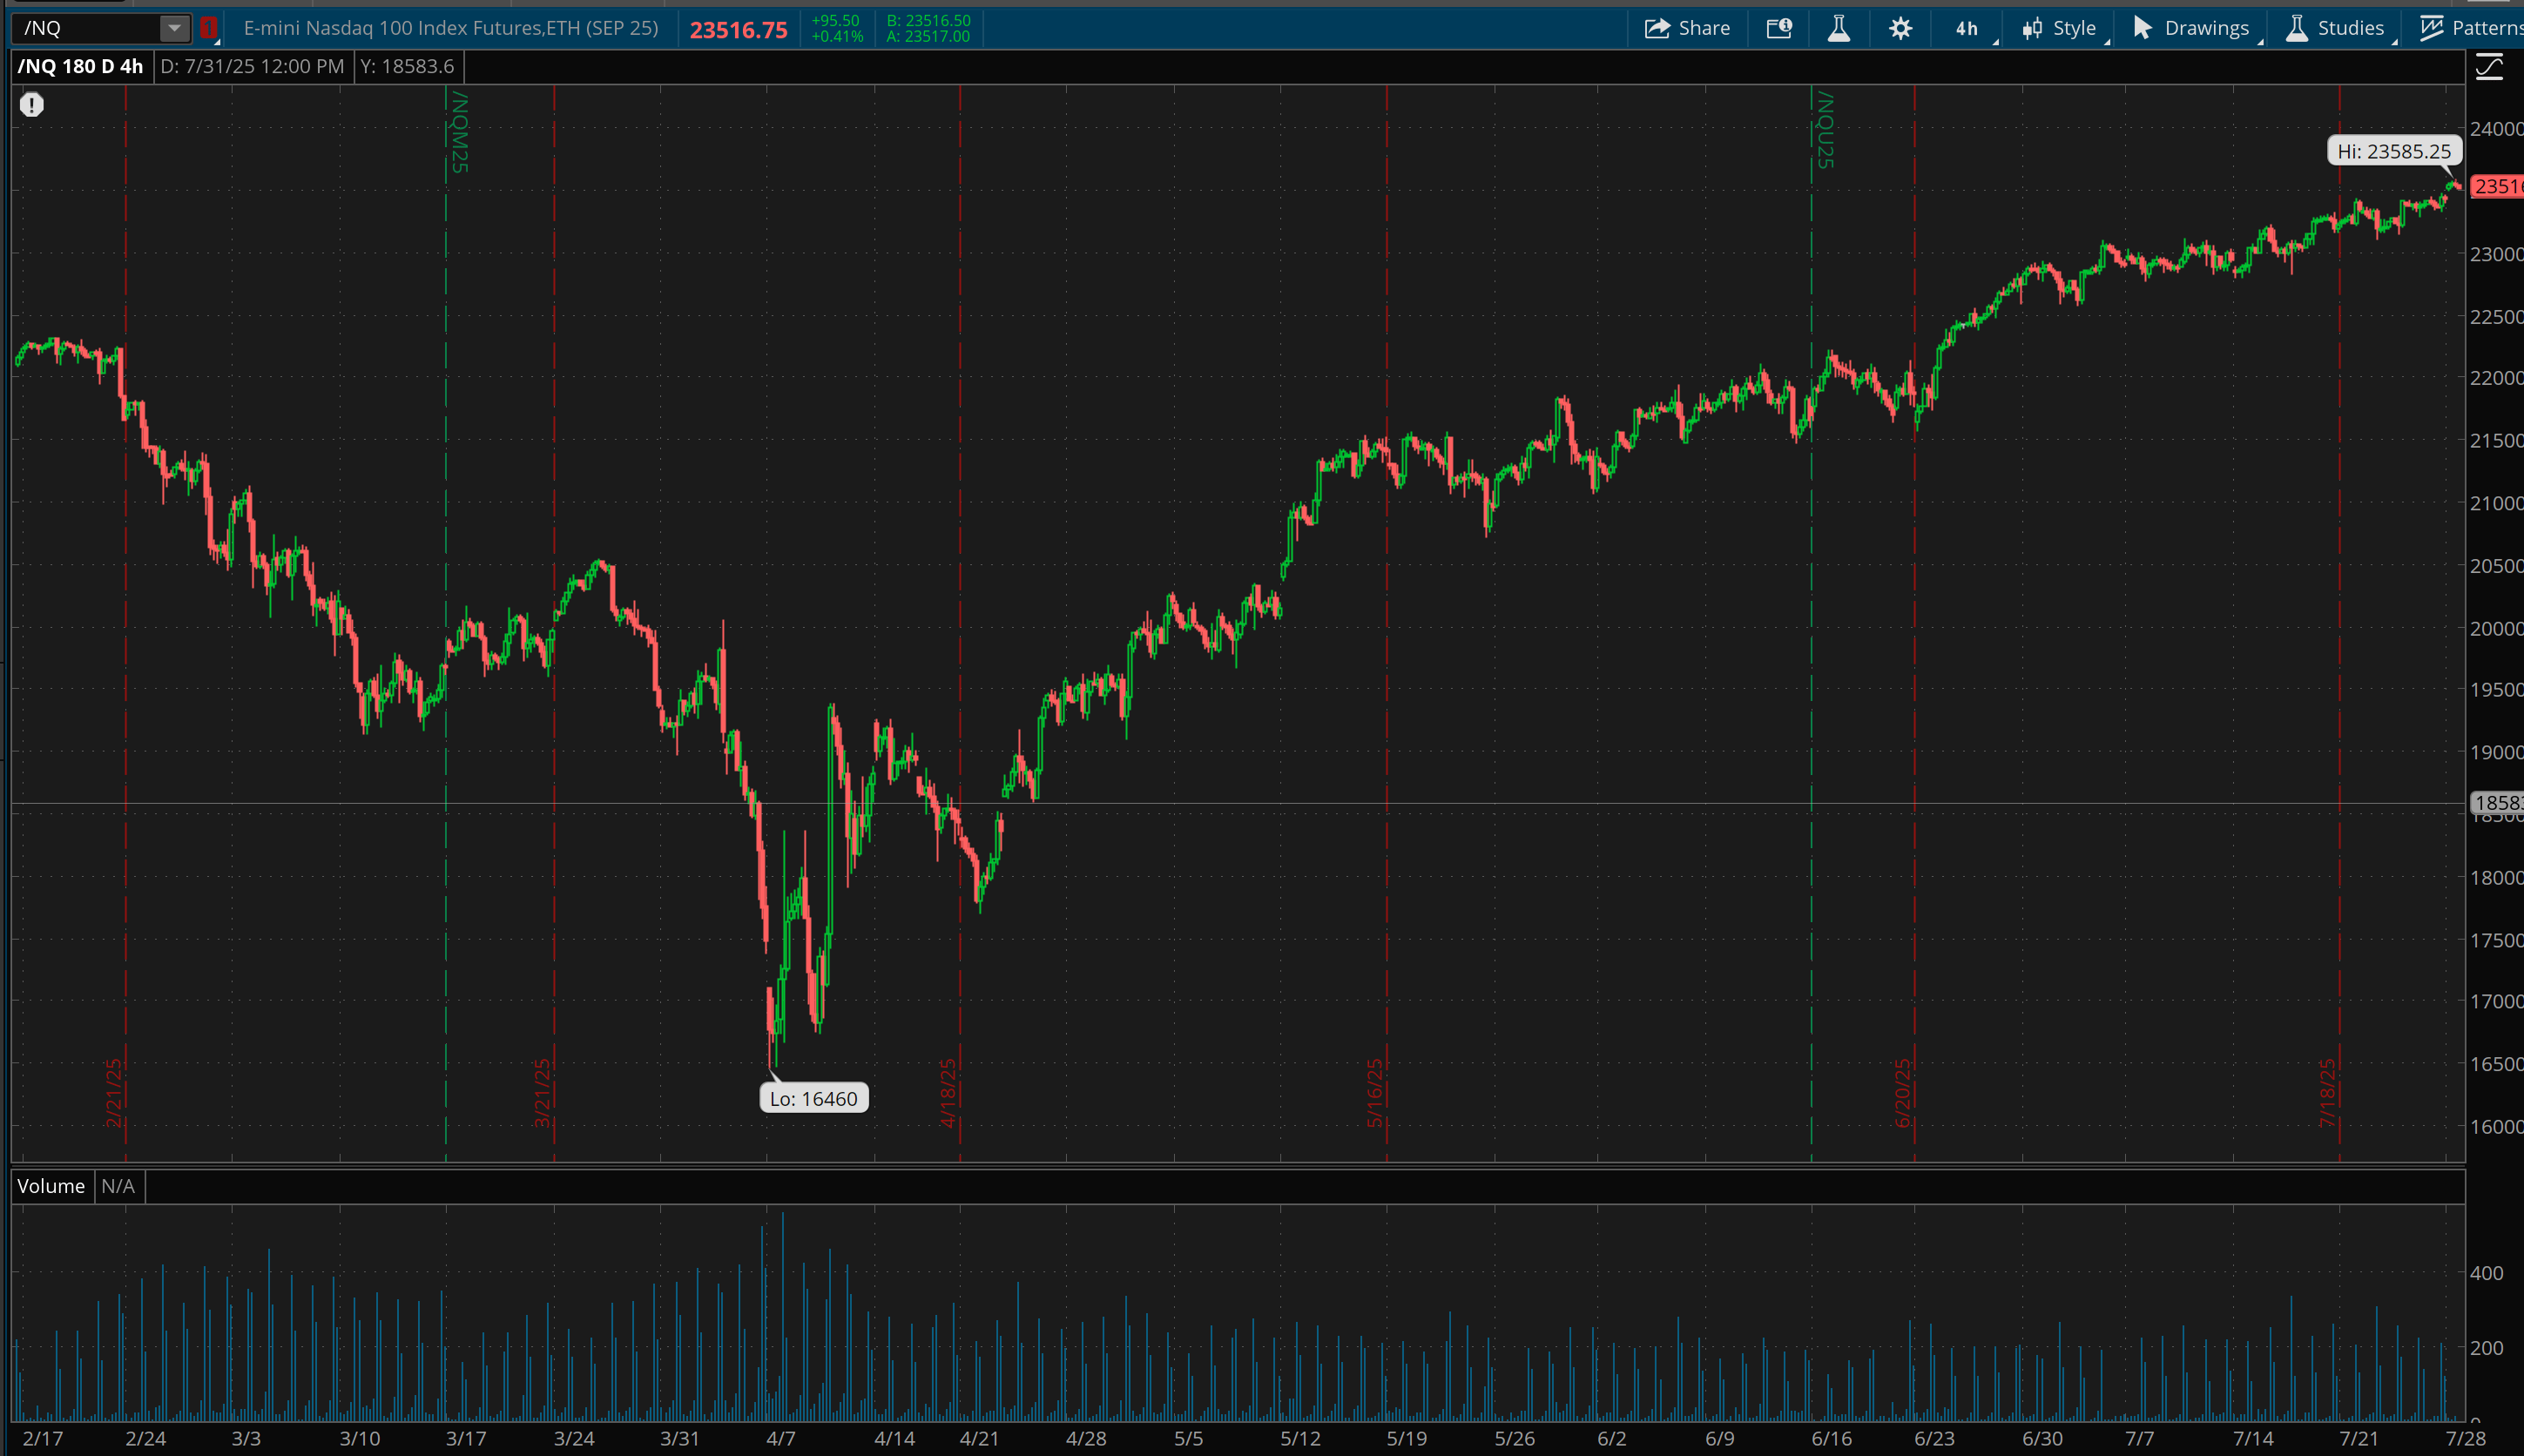
Task: Click the Style candlestick icon
Action: [2032, 27]
